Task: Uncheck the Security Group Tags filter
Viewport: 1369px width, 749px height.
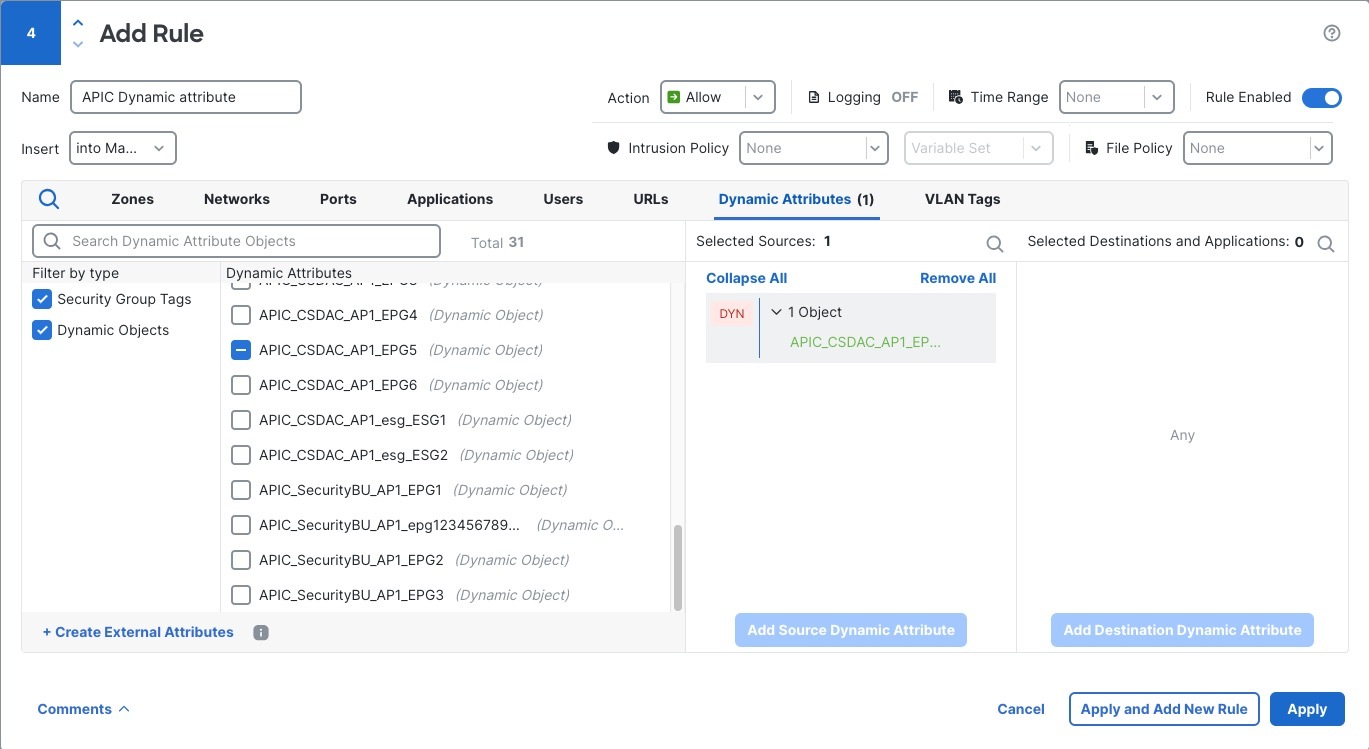Action: pyautogui.click(x=42, y=299)
